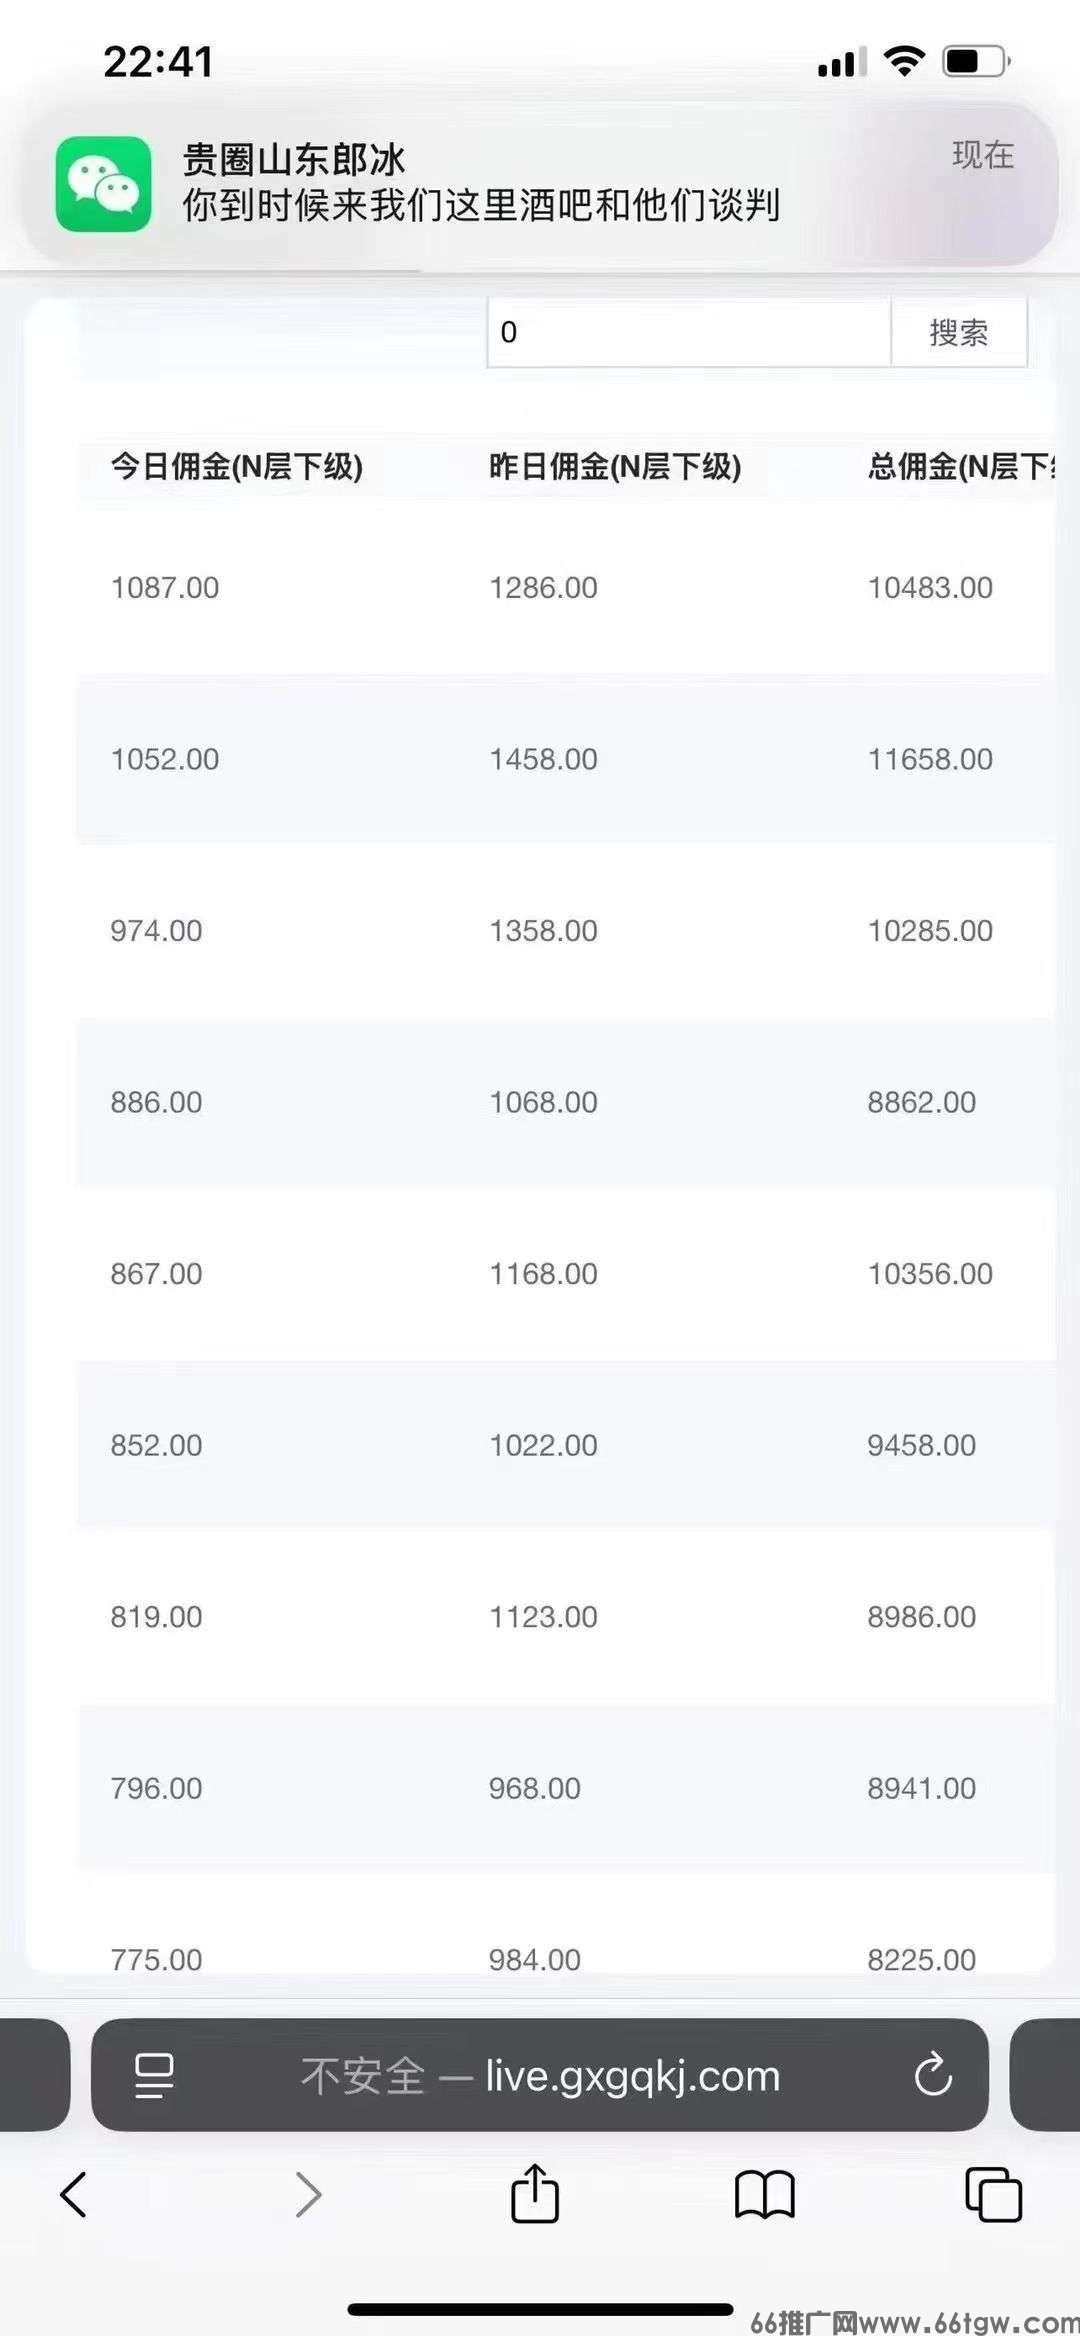Click the 1087.00 today commission cell
The width and height of the screenshot is (1080, 2336).
point(165,587)
